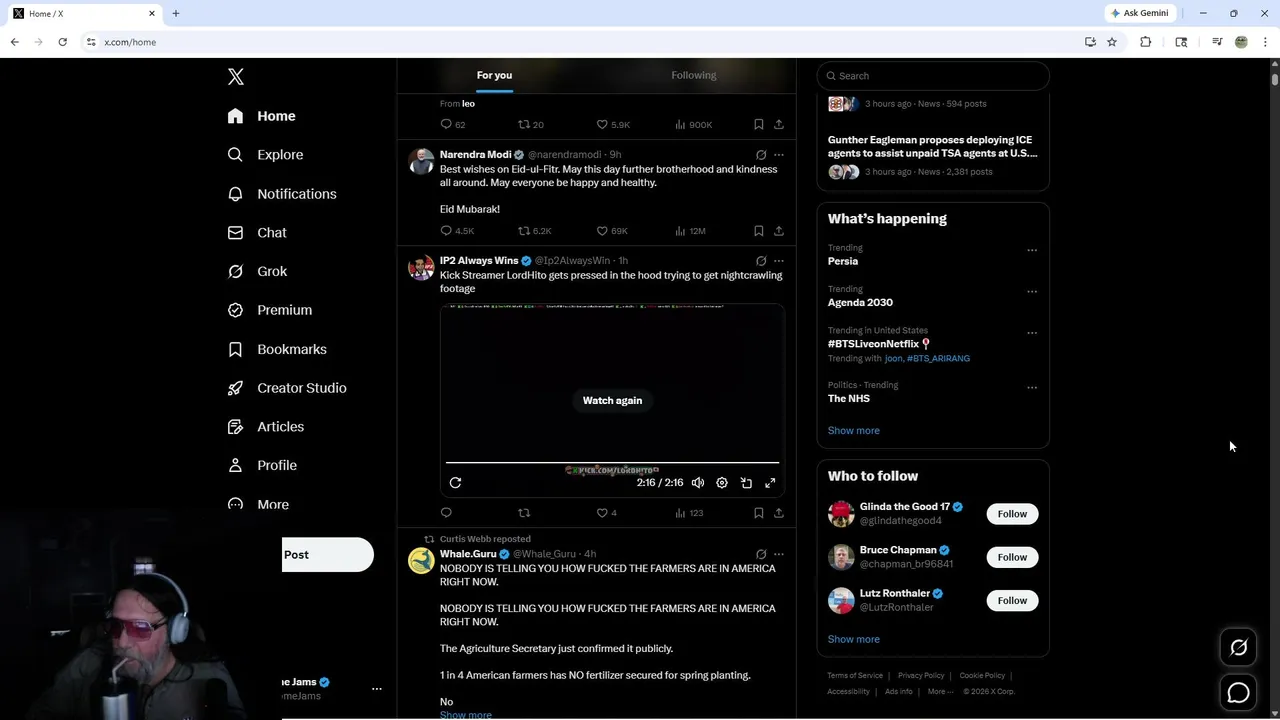The height and width of the screenshot is (720, 1280).
Task: View analytics of Narendra Modi's post
Action: 690,231
